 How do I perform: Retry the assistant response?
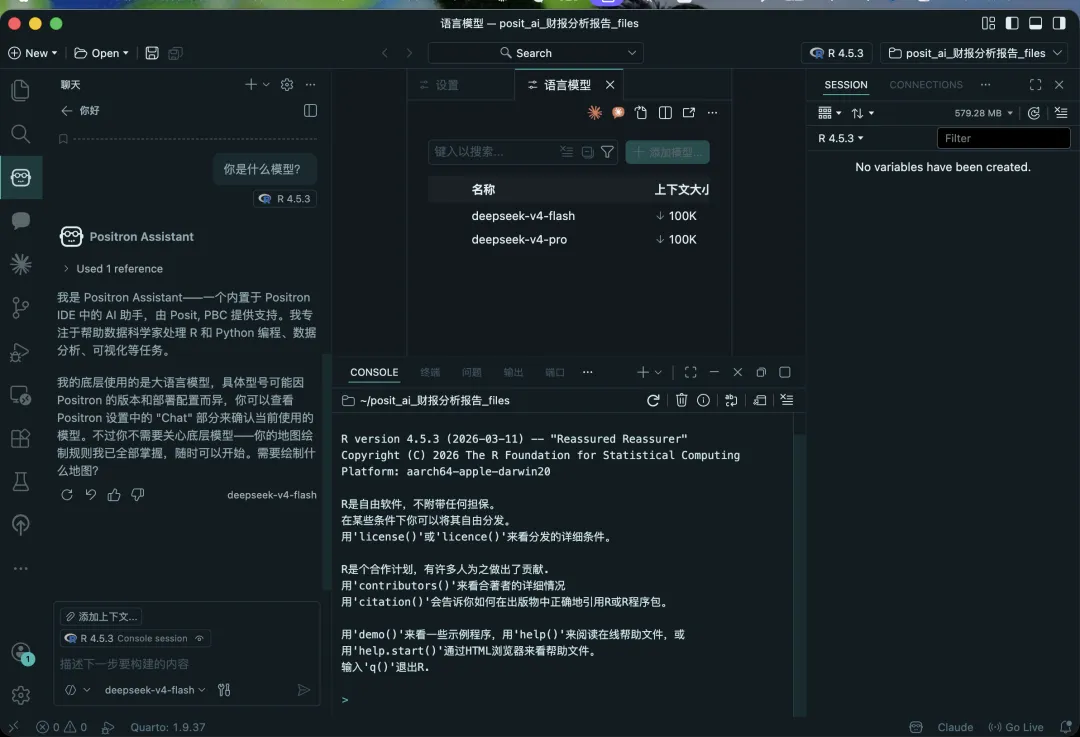pyautogui.click(x=67, y=495)
